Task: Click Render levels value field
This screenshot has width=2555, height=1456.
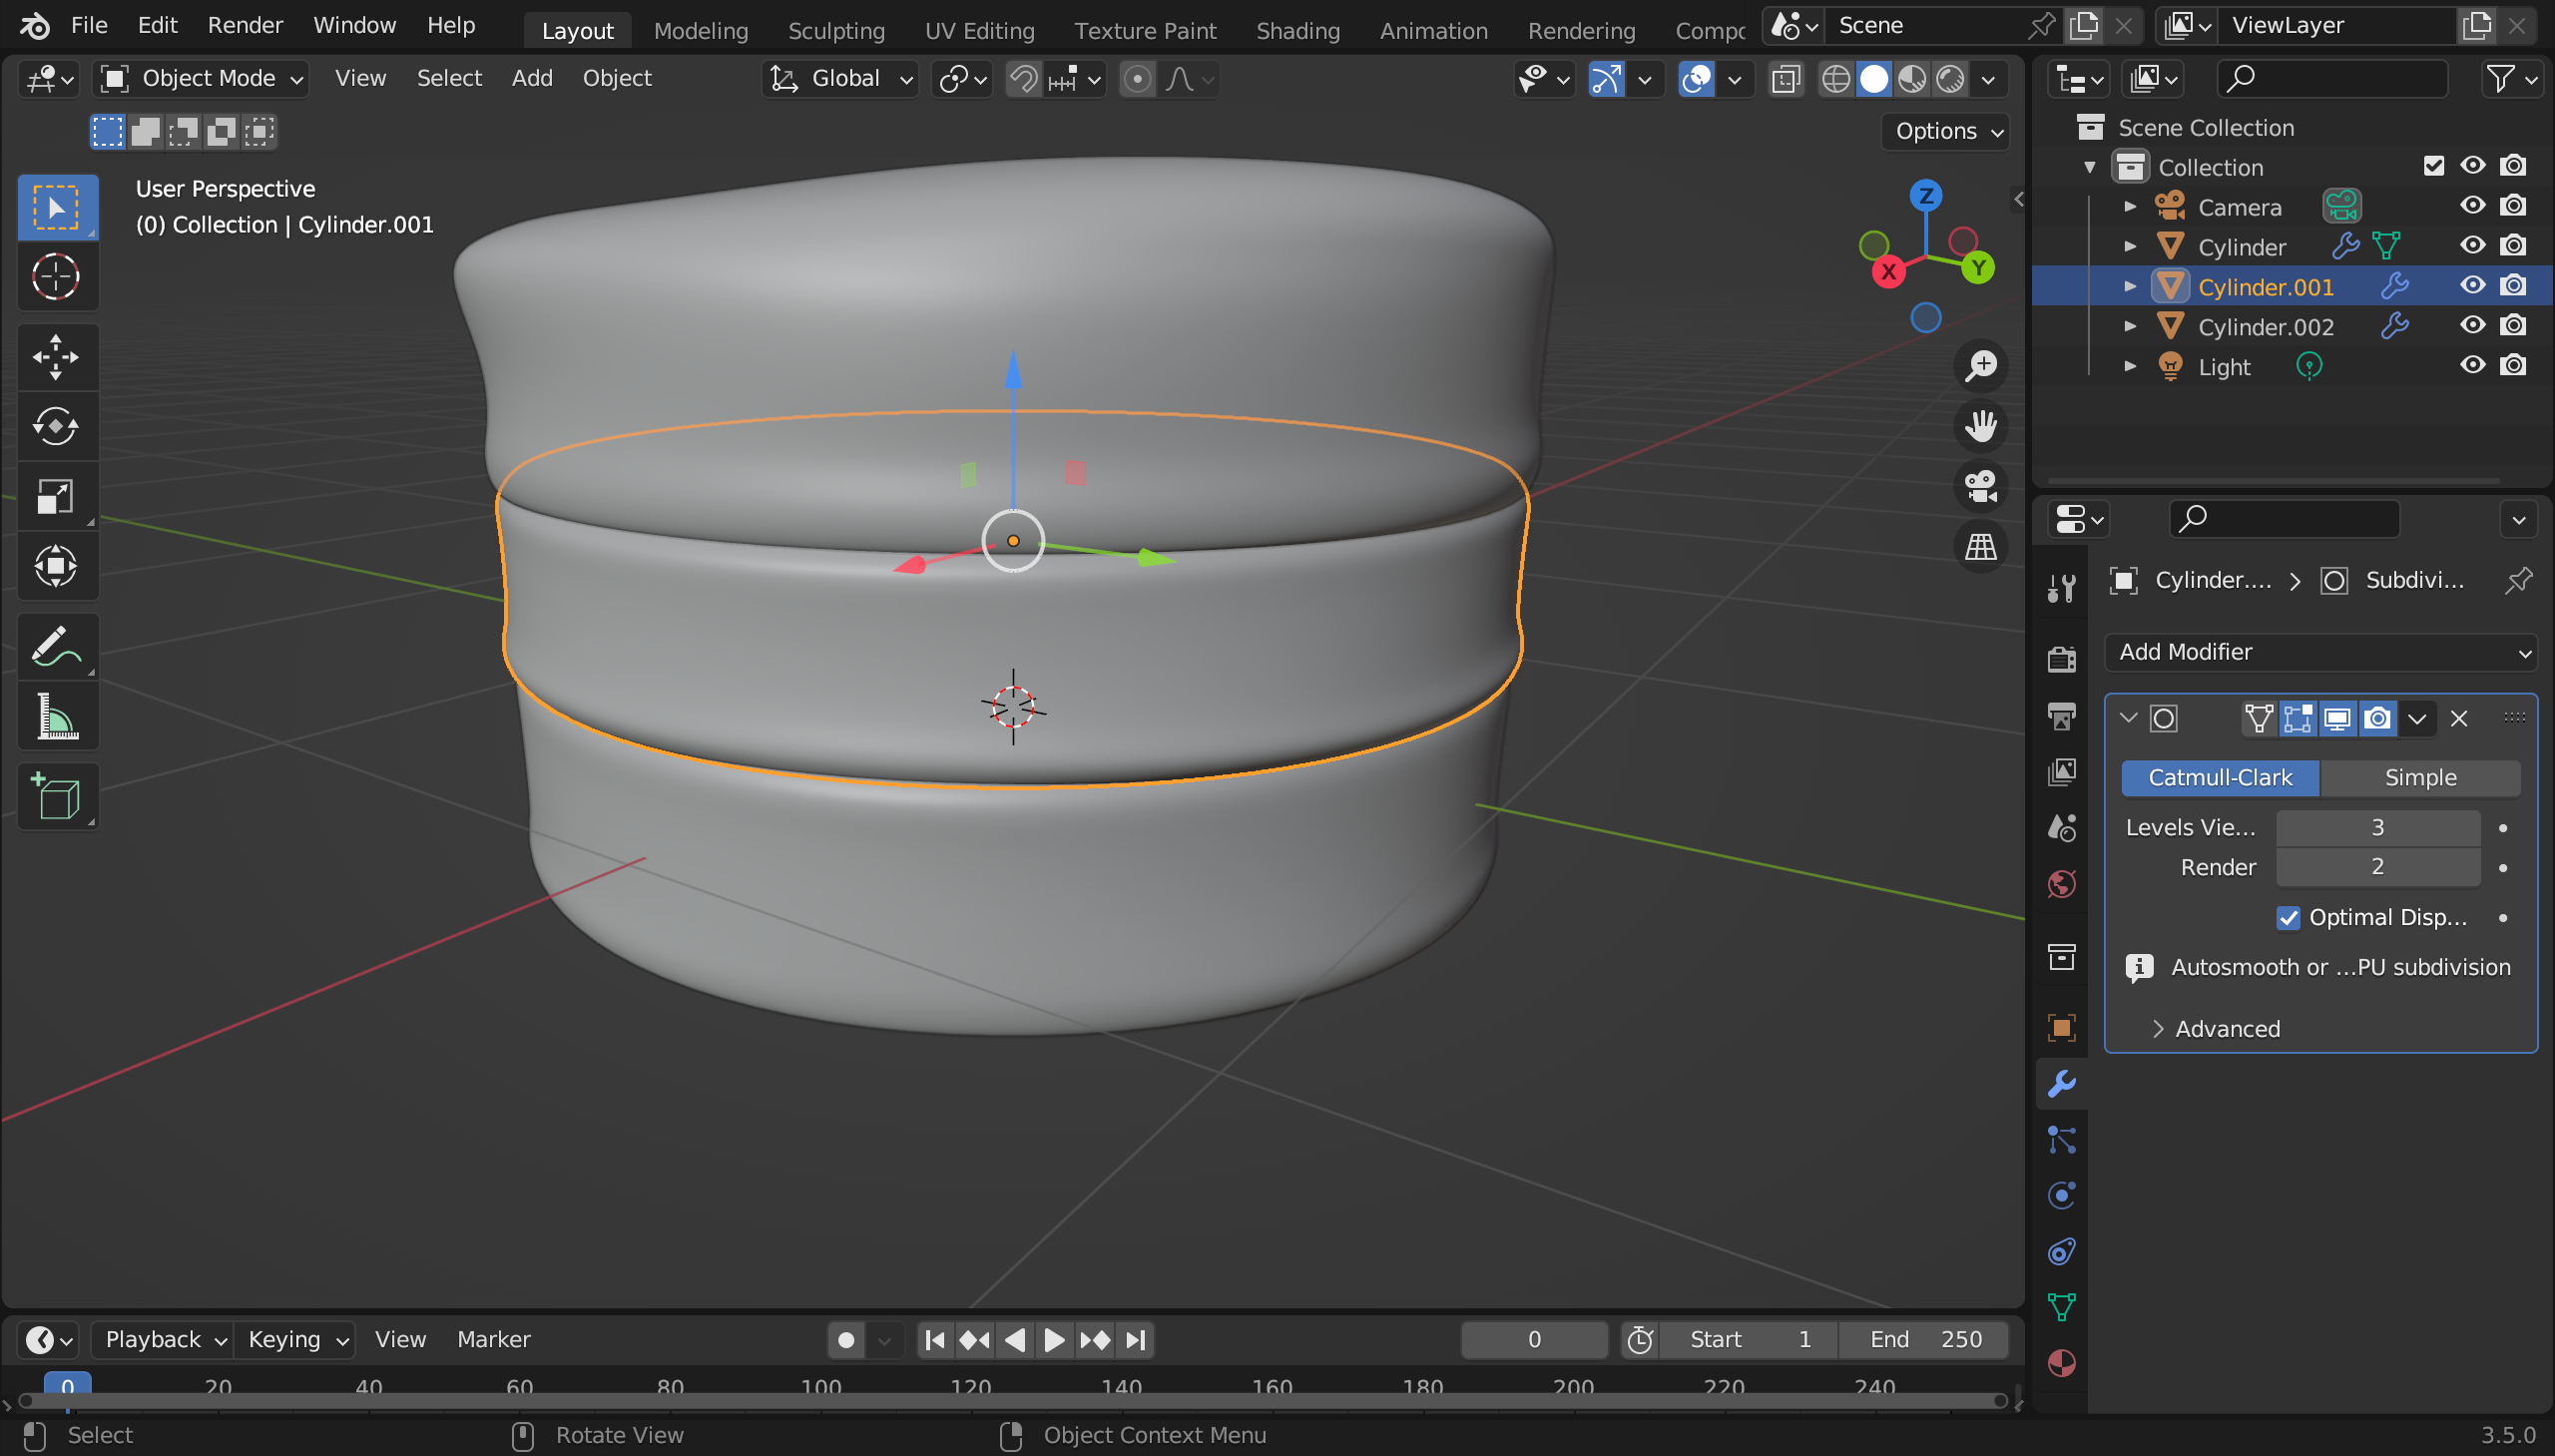Action: [2377, 867]
